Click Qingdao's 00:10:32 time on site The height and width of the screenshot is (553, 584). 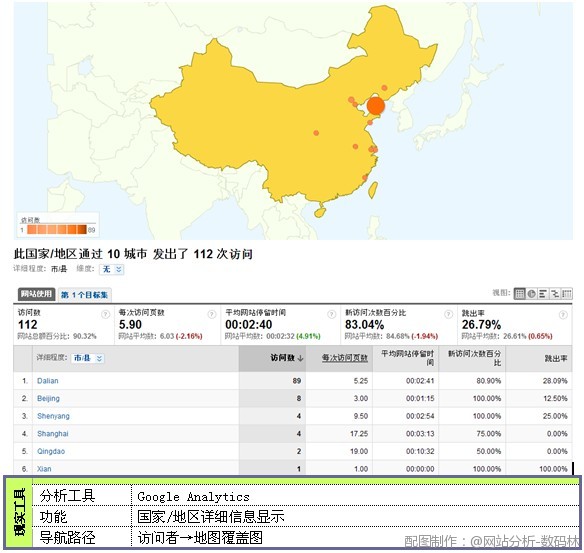[x=420, y=451]
